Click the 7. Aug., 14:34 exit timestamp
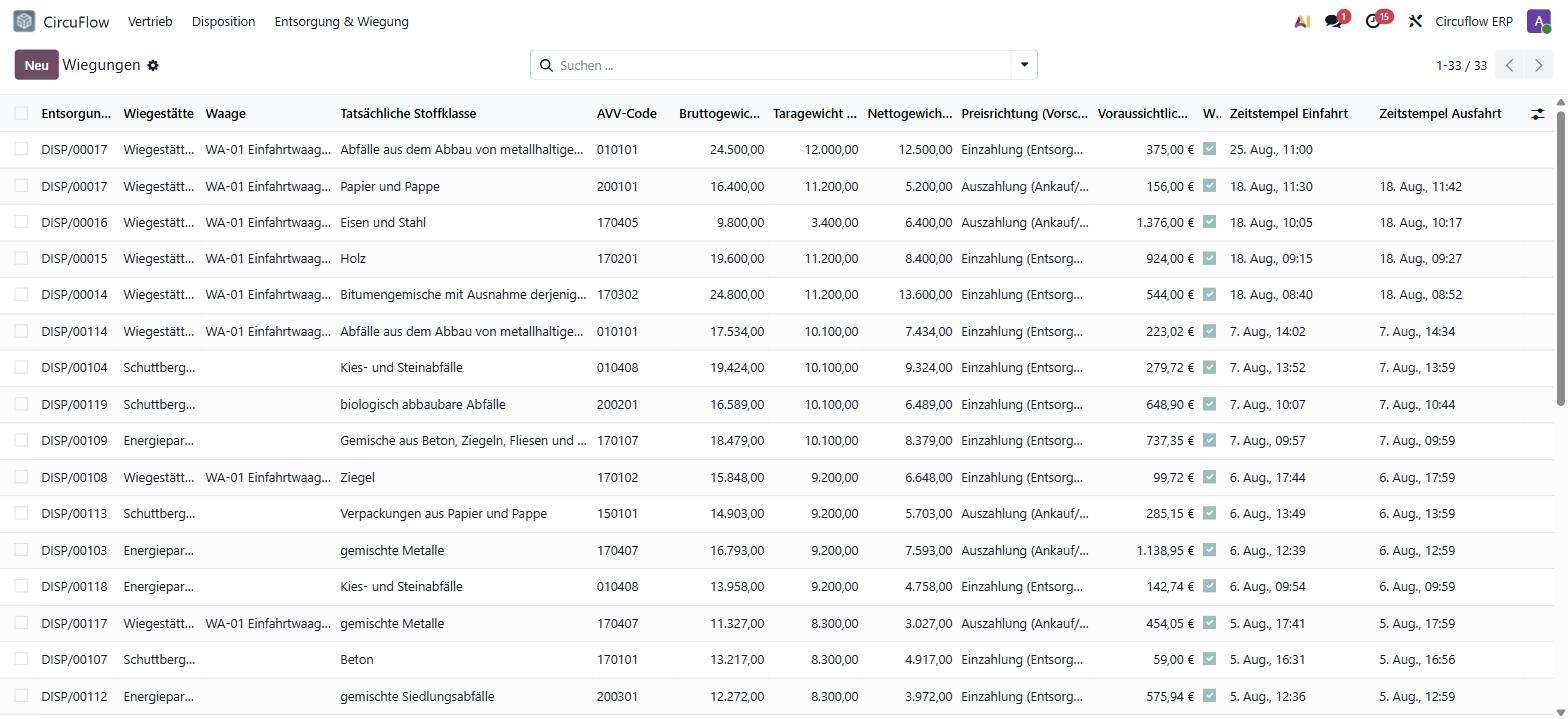The image size is (1568, 719). tap(1417, 331)
